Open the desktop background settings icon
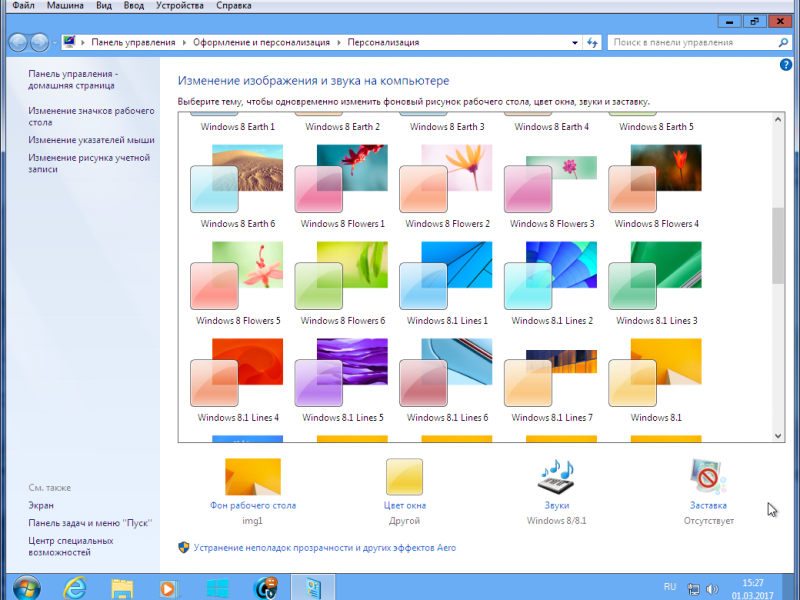 [253, 477]
